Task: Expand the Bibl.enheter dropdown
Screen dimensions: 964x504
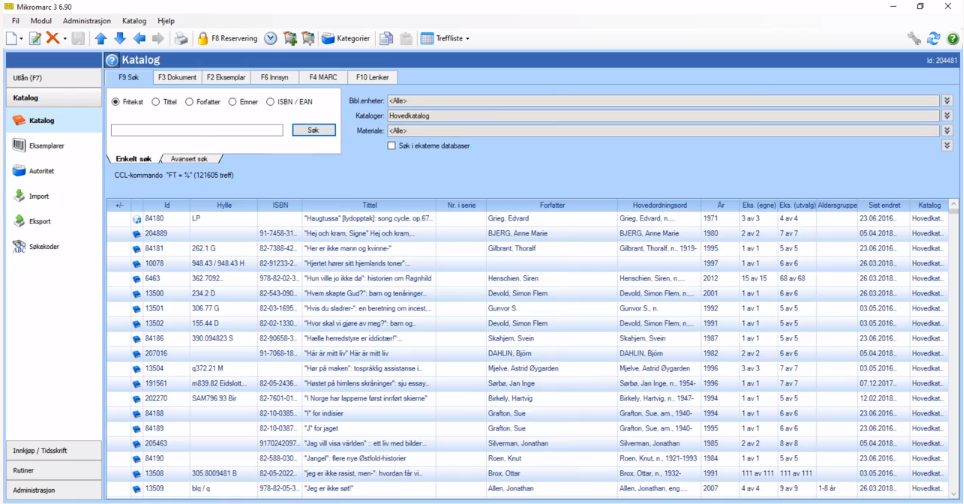Action: point(946,101)
